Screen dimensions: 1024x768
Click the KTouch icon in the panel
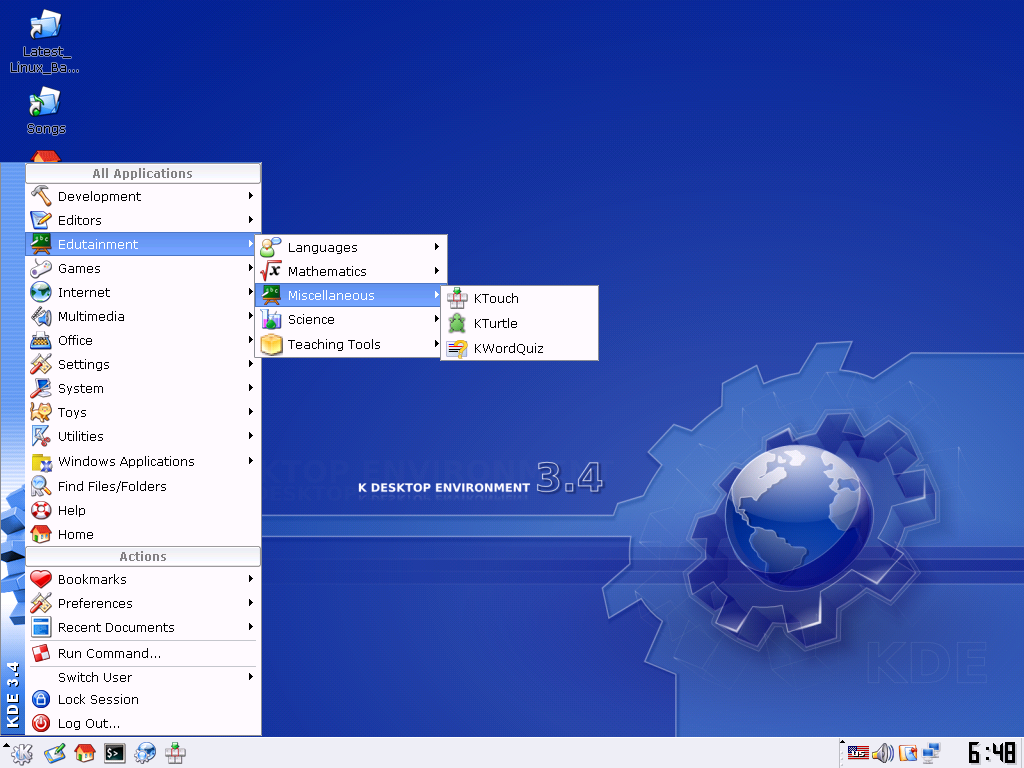click(x=175, y=754)
